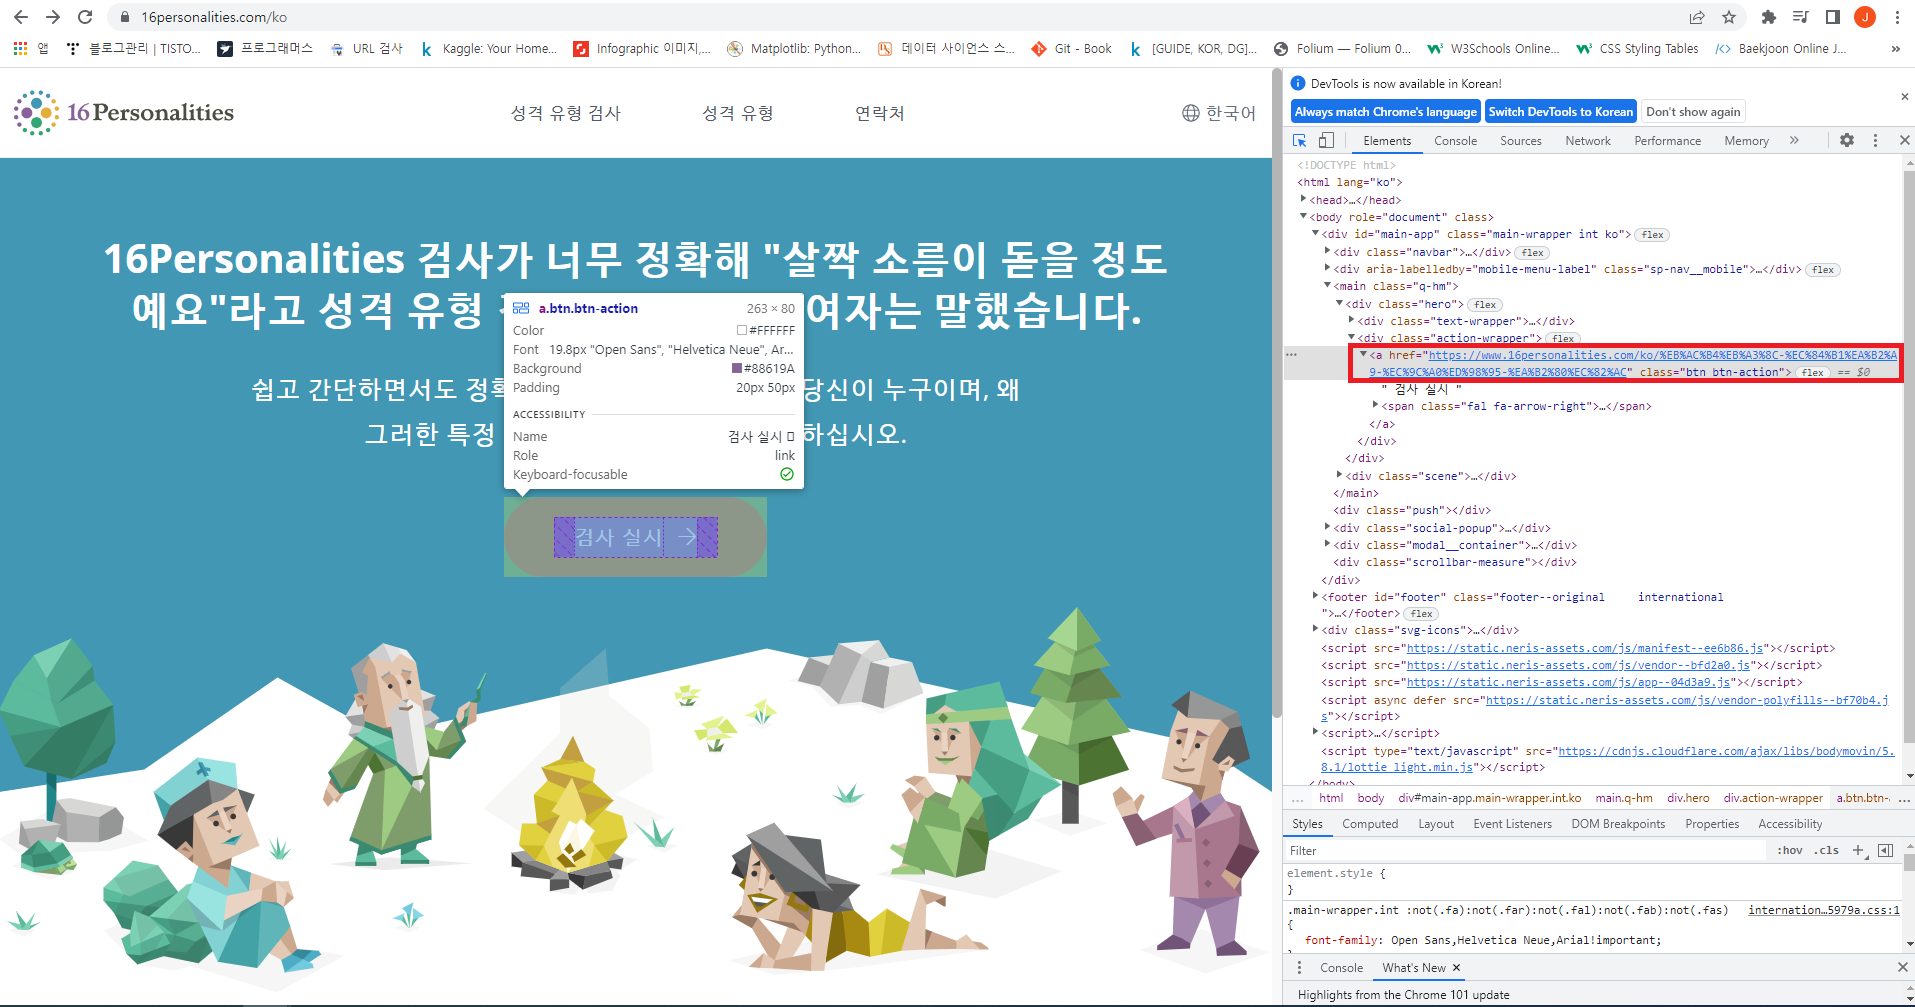
Task: Open DevTools customize three-dot menu
Action: 1875,140
